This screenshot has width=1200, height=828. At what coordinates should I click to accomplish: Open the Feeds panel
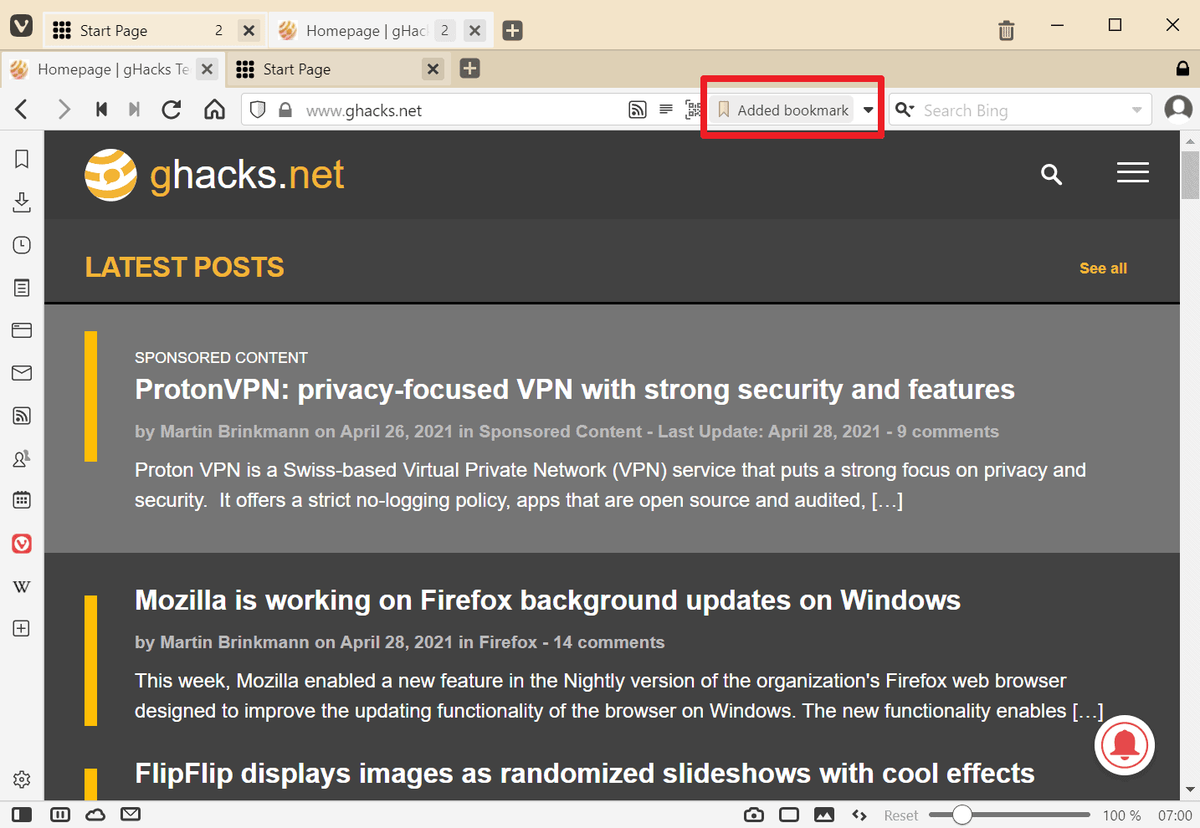point(22,415)
